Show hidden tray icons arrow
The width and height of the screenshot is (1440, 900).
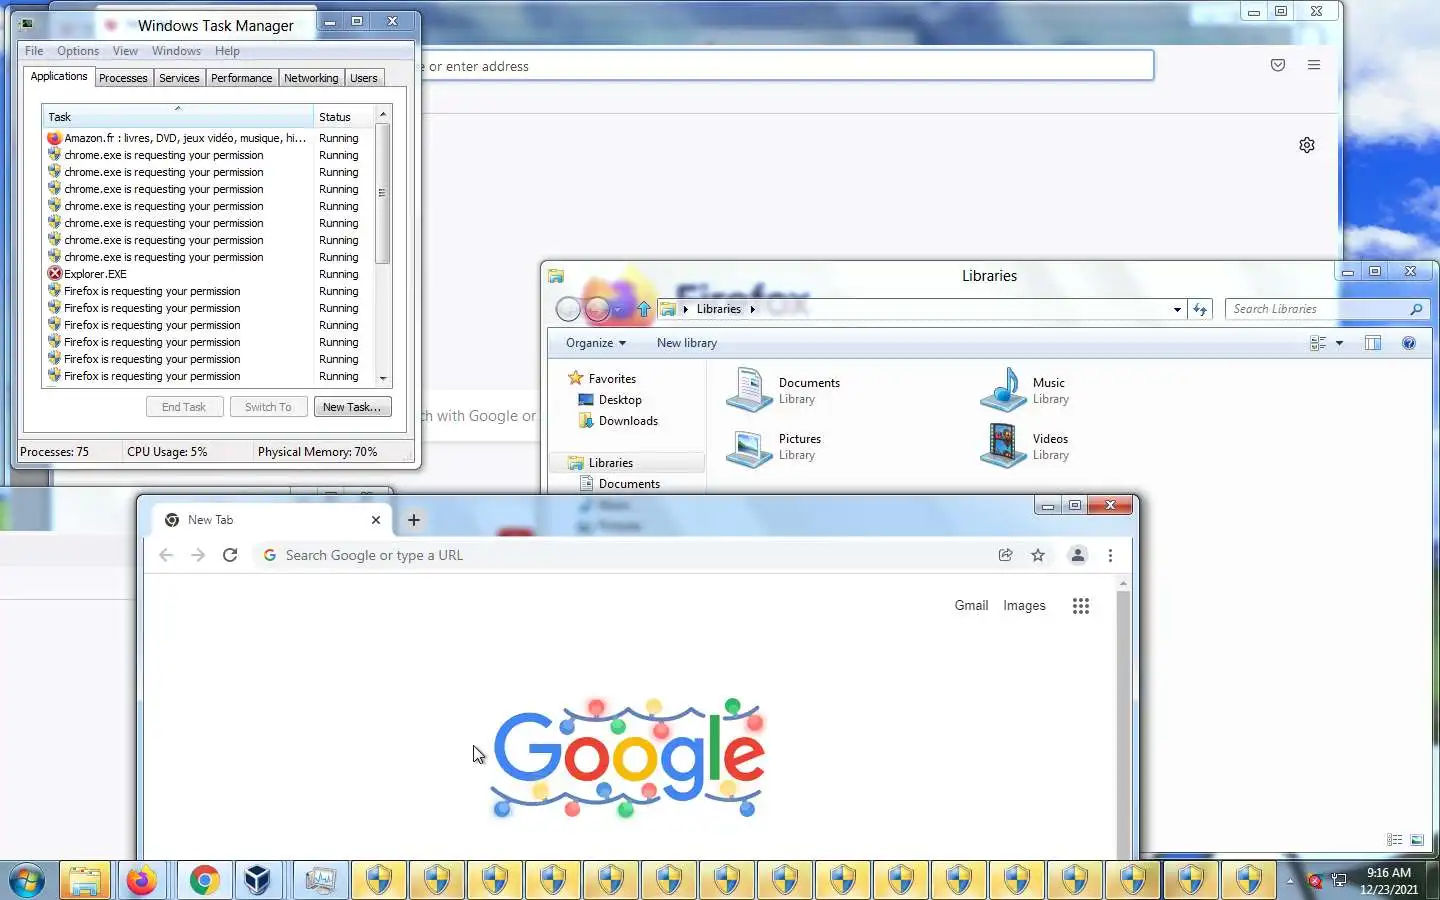(x=1290, y=881)
